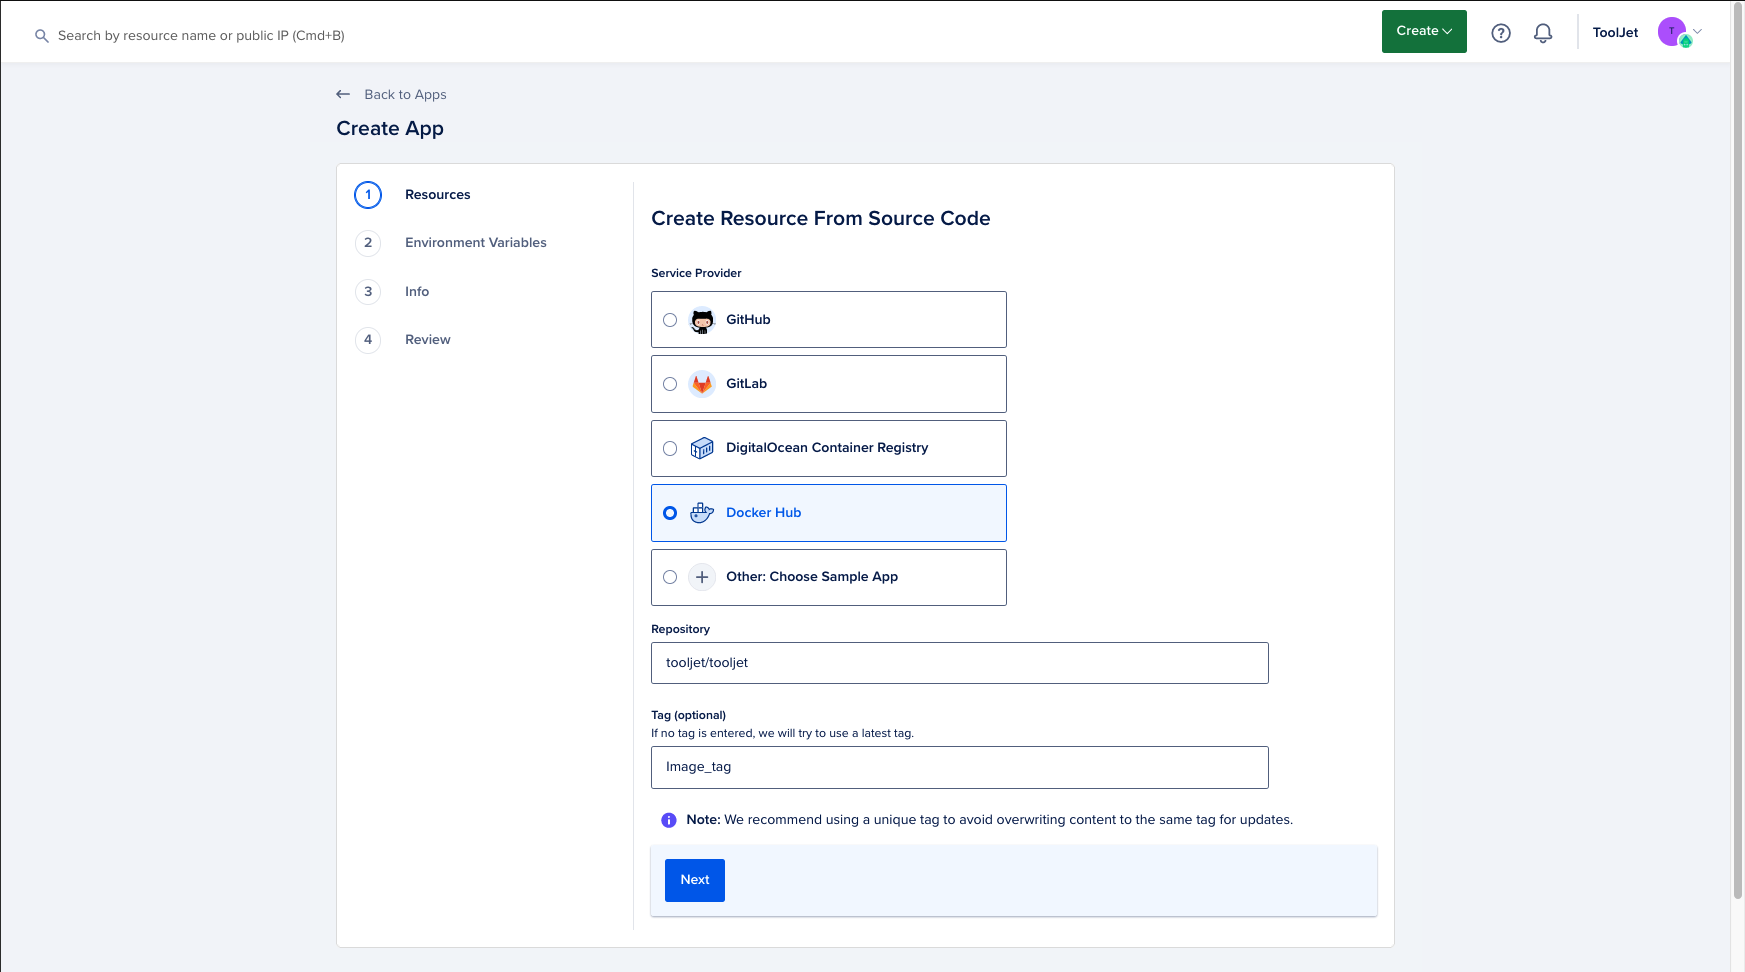
Task: Open the help question mark icon
Action: click(x=1500, y=33)
